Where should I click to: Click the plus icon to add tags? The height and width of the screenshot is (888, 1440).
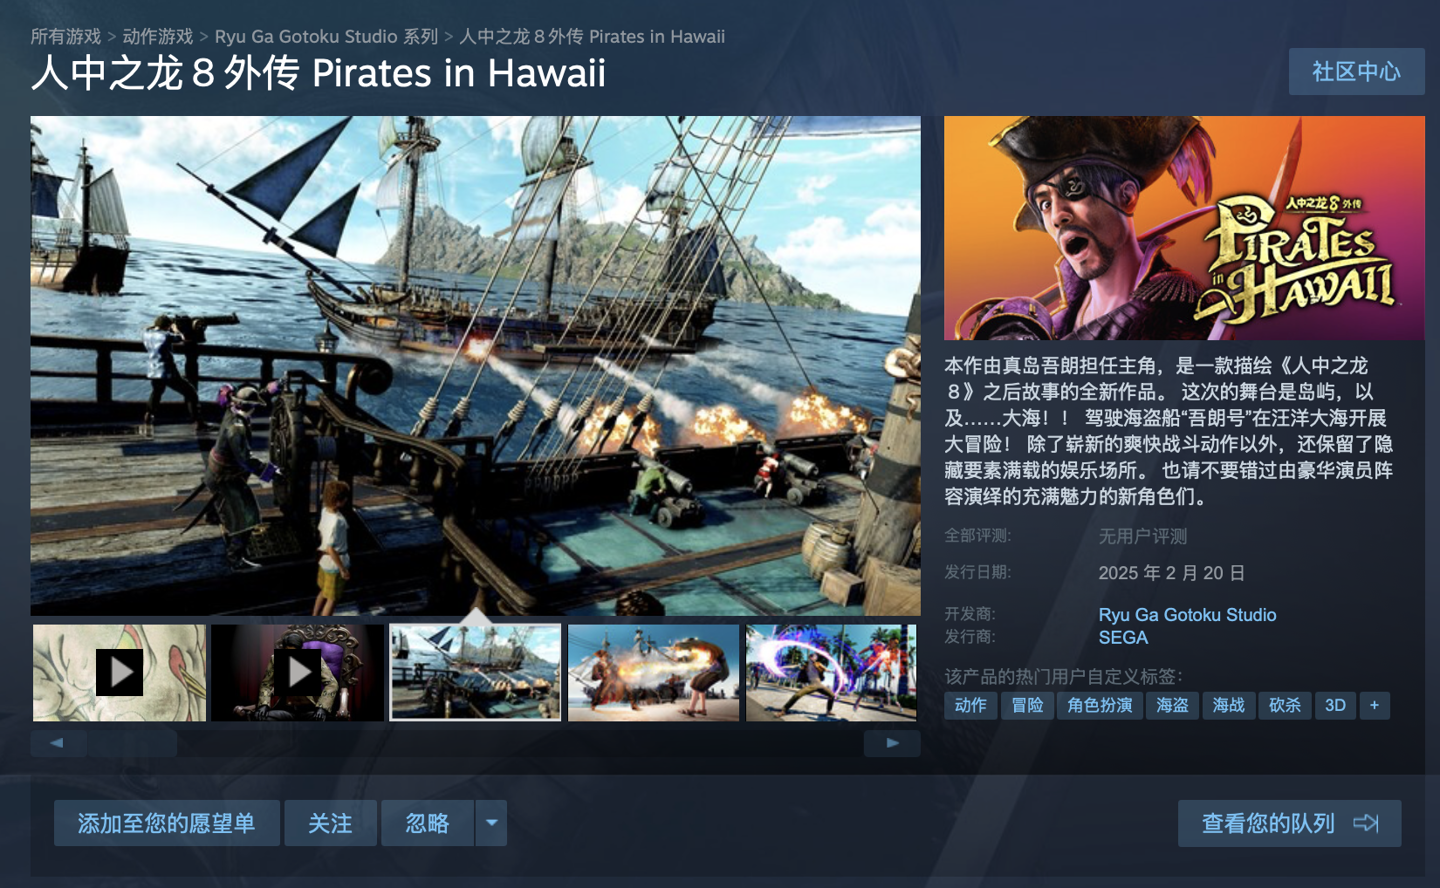coord(1374,705)
